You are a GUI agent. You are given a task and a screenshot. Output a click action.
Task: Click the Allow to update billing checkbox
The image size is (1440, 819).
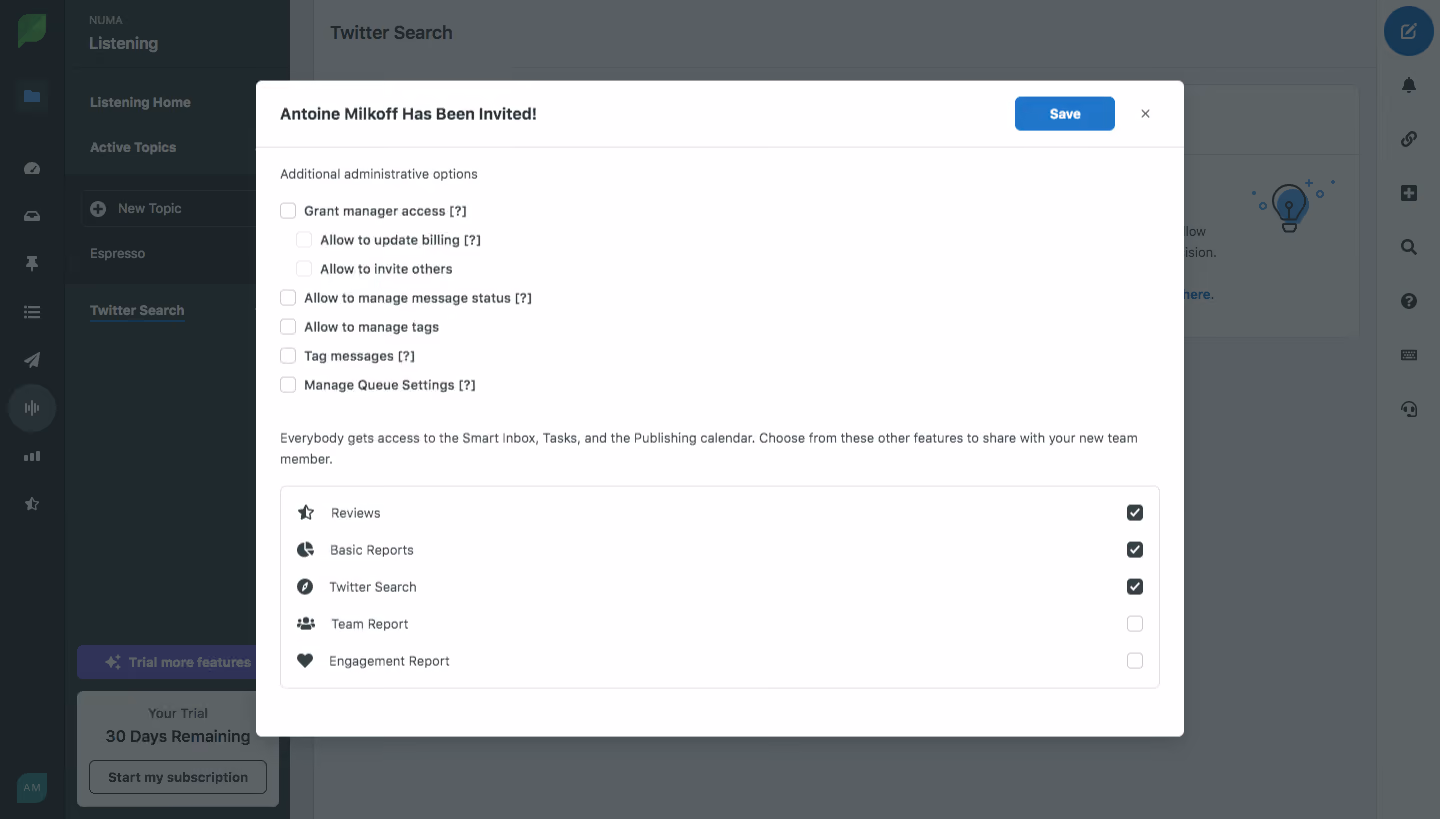304,240
